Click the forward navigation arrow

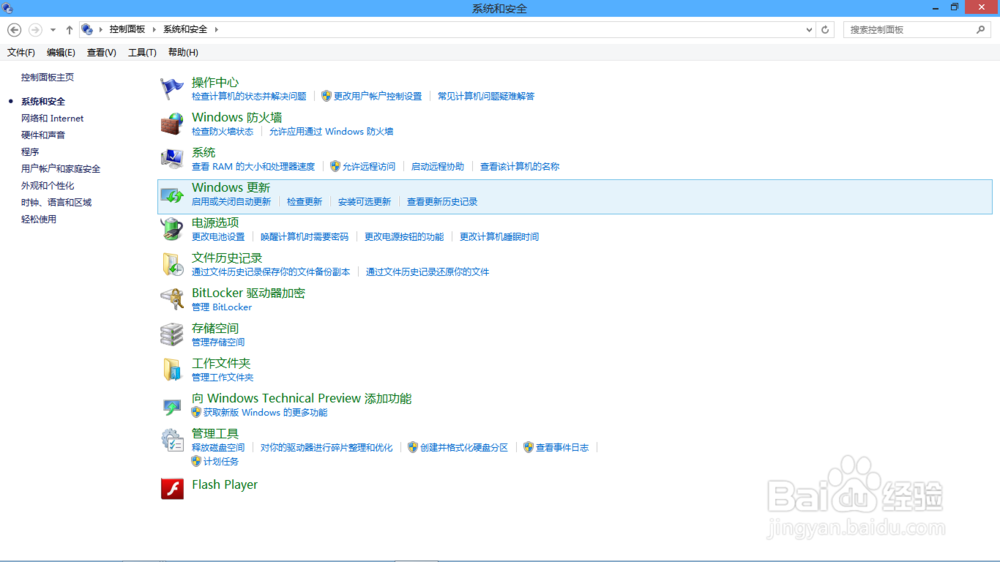pyautogui.click(x=35, y=29)
